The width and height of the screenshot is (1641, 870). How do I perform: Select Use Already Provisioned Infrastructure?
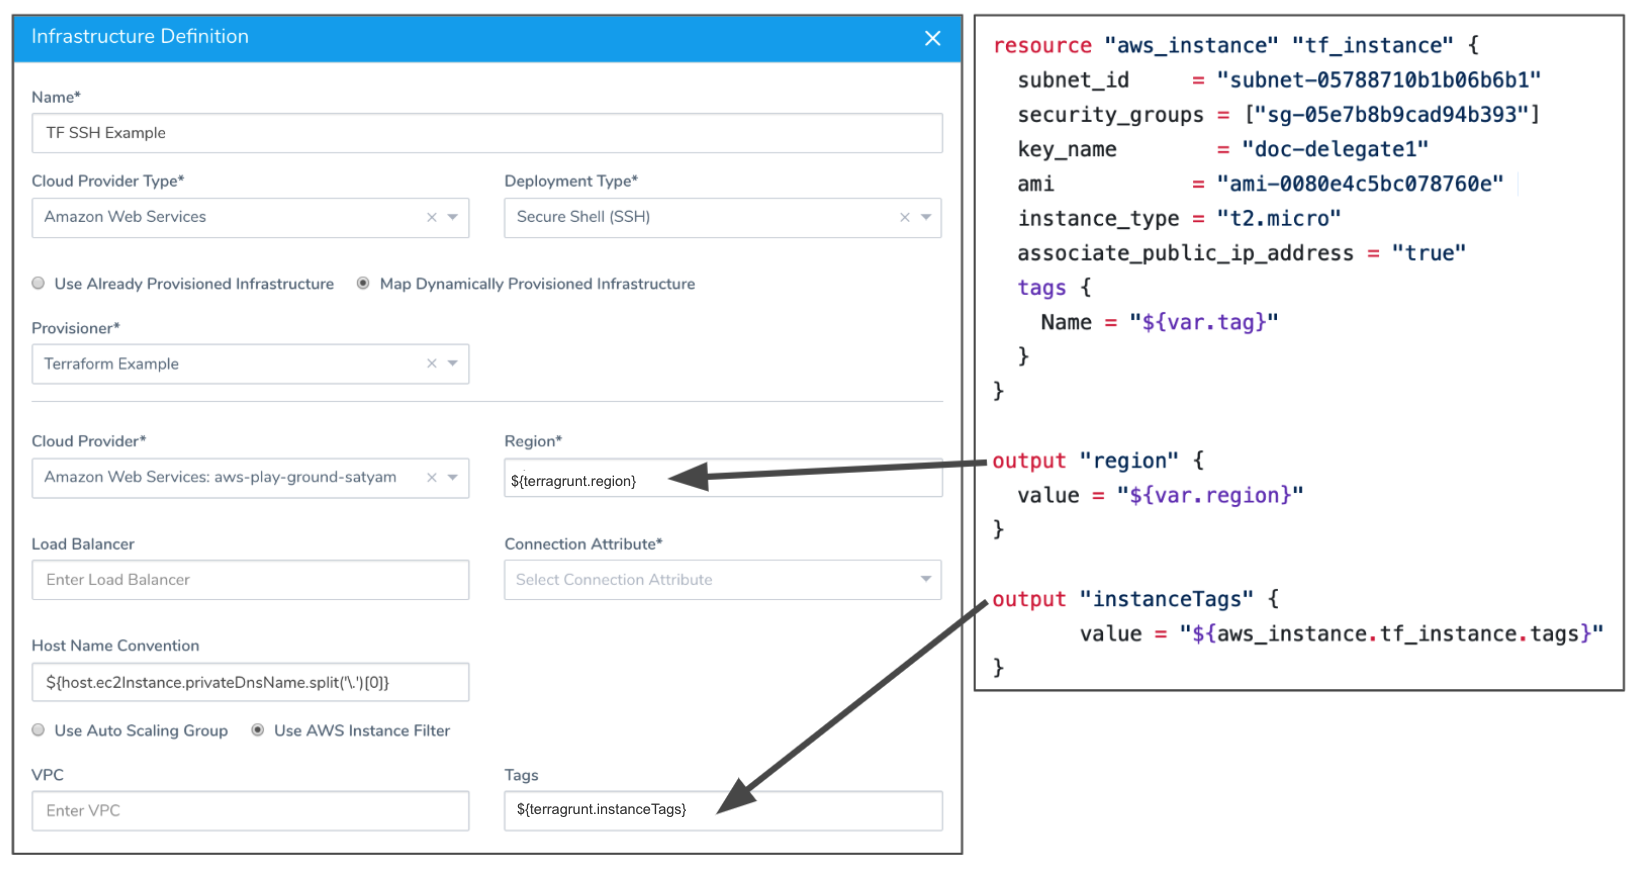click(x=39, y=284)
